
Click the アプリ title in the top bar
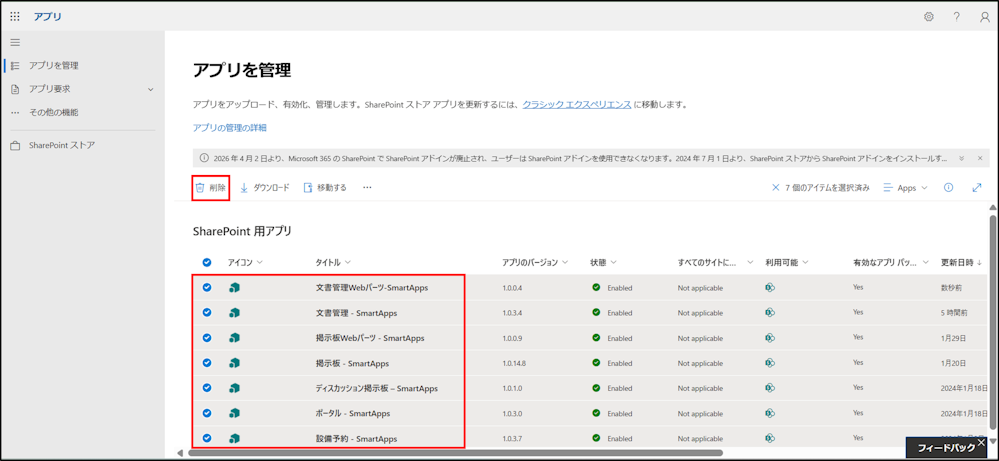[x=48, y=17]
